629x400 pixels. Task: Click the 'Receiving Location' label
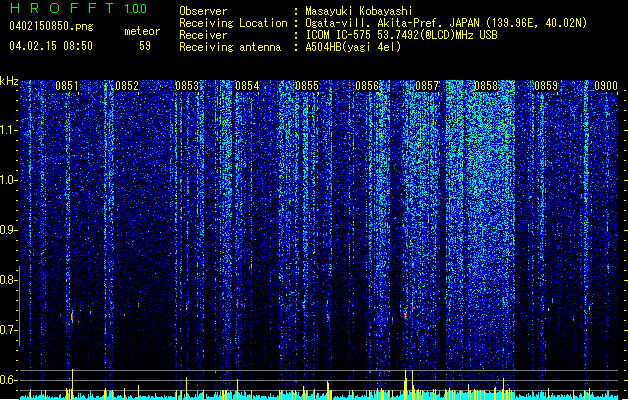pyautogui.click(x=233, y=23)
